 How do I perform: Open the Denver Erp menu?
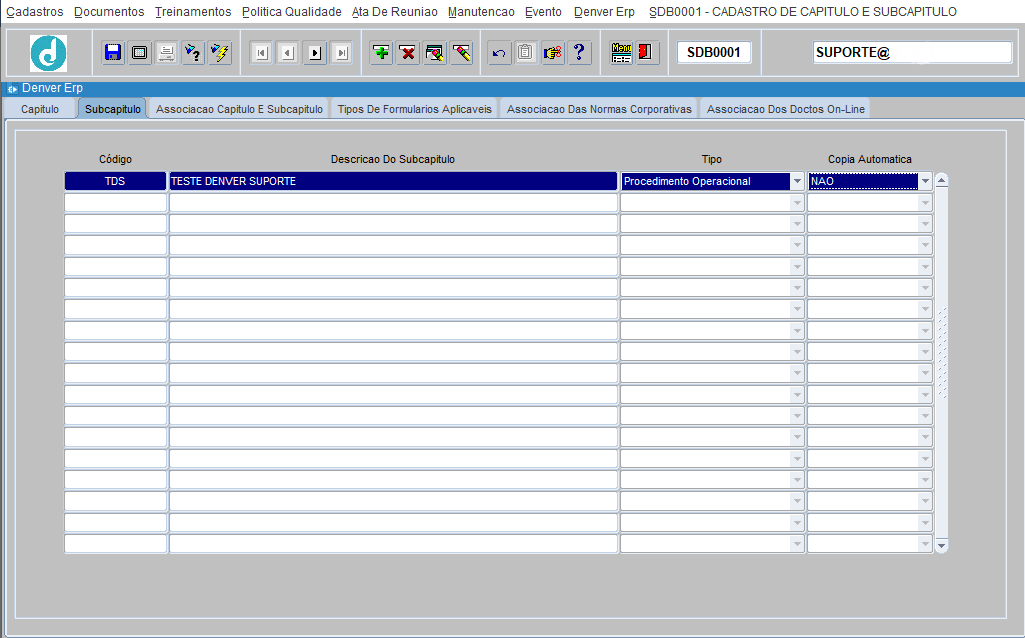tap(604, 12)
